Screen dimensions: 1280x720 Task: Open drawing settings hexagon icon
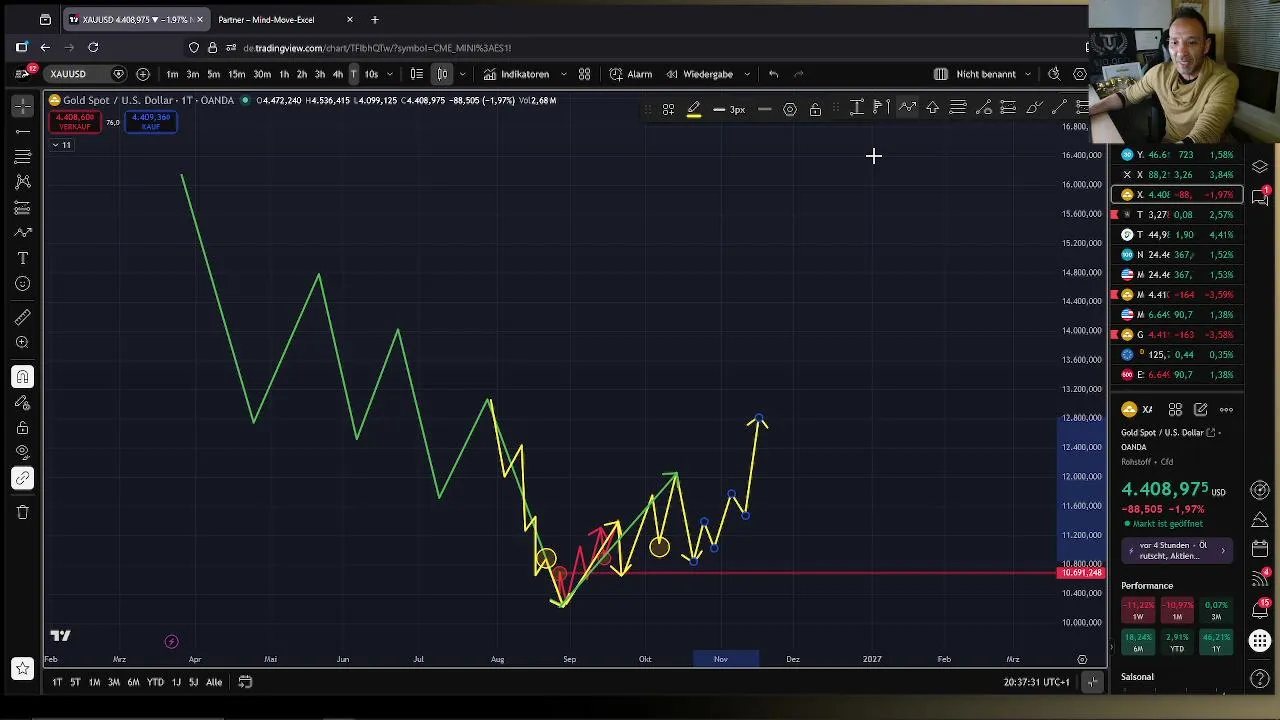(x=790, y=109)
